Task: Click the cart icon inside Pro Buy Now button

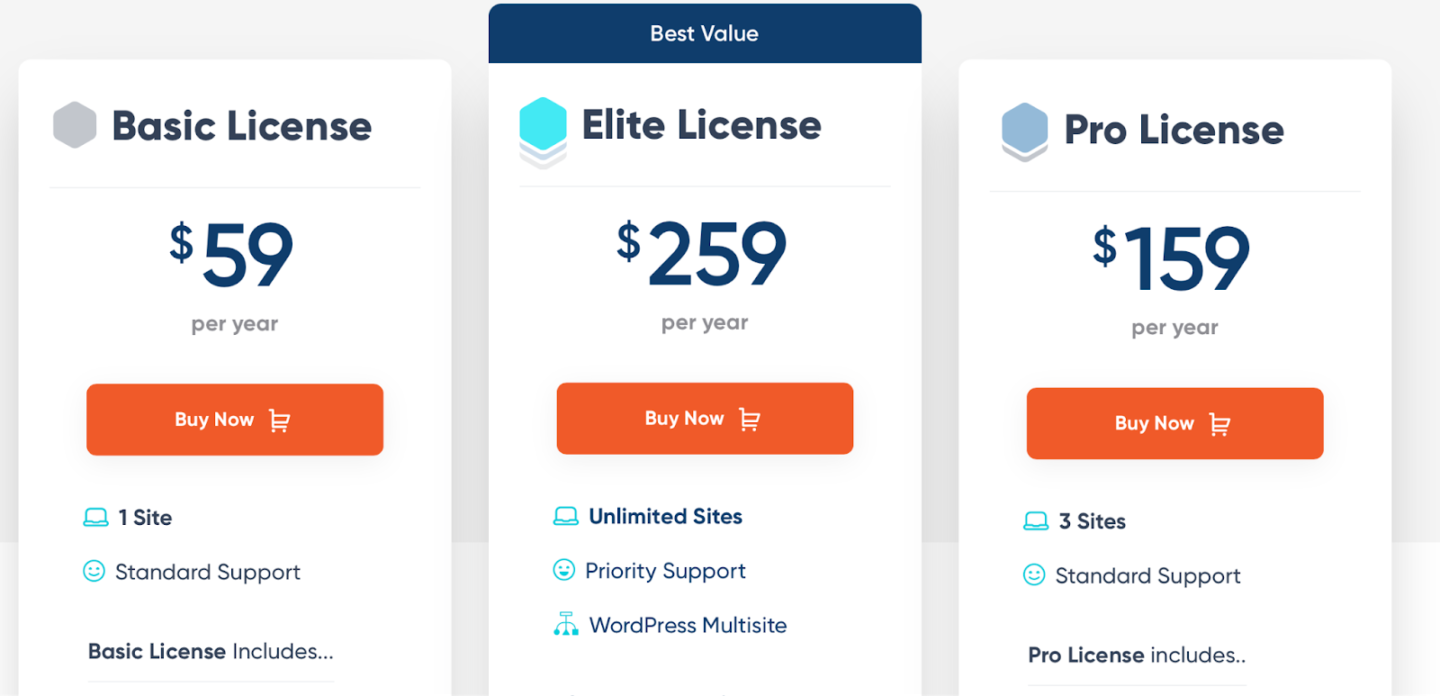Action: pyautogui.click(x=1219, y=423)
